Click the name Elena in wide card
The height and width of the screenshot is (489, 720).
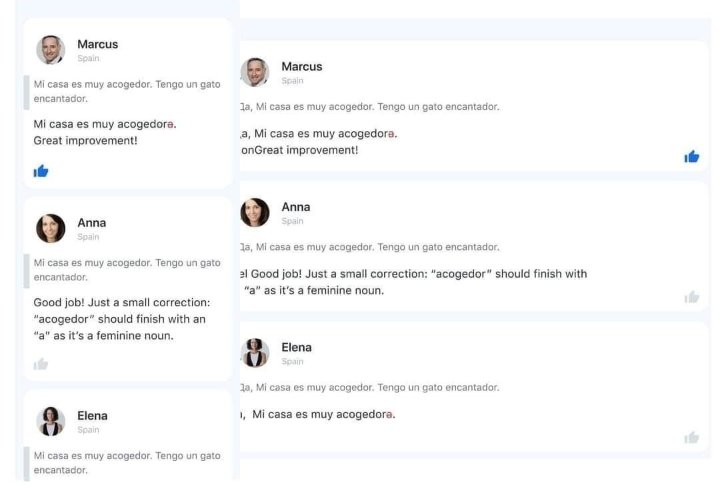(297, 348)
